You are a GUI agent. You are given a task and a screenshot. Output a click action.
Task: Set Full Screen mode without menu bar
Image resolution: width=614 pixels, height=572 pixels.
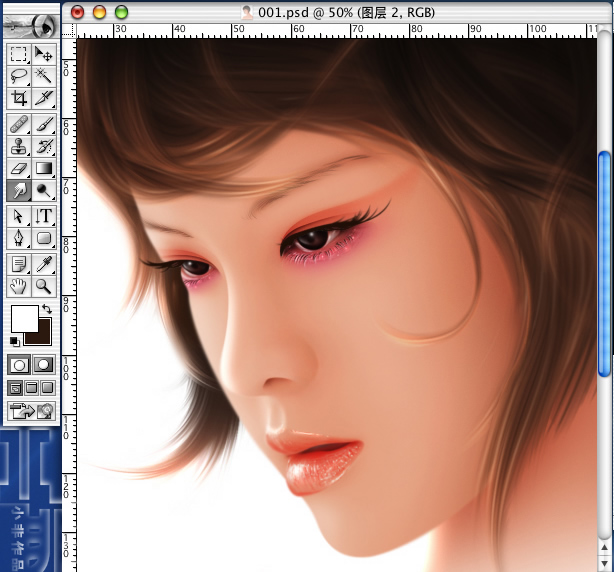click(47, 388)
